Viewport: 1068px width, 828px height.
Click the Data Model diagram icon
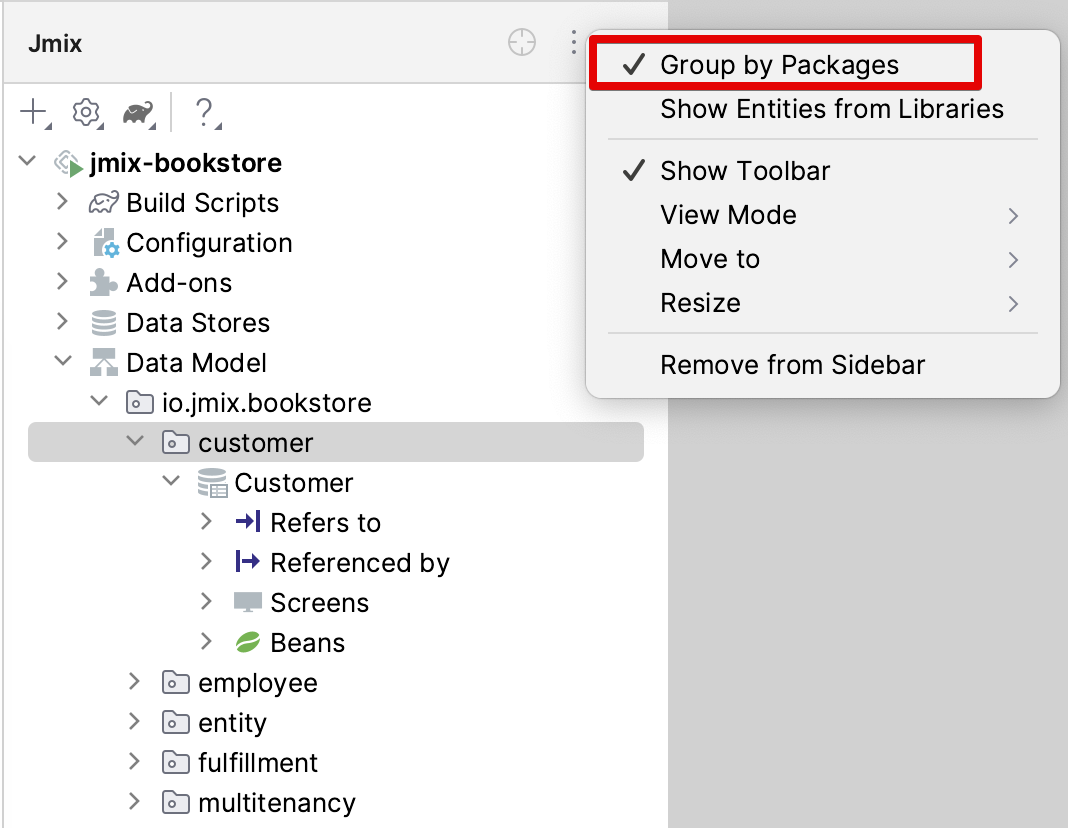[x=104, y=362]
